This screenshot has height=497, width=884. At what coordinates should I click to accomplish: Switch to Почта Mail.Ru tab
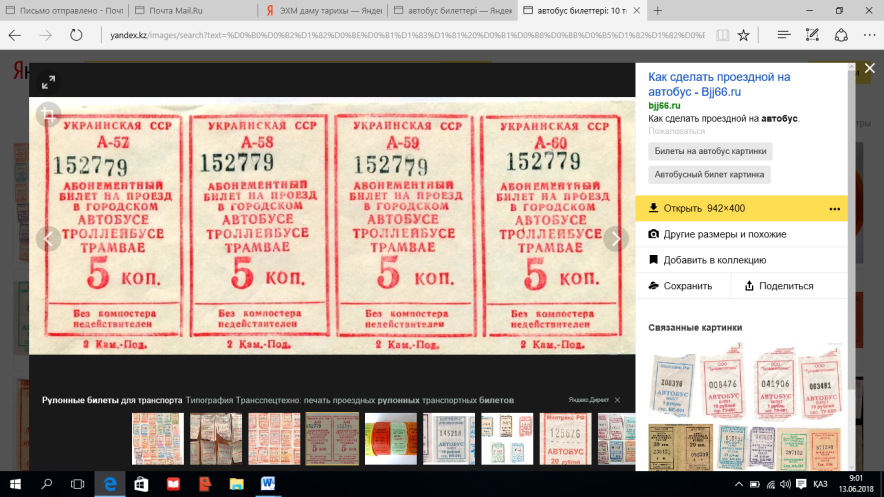point(193,10)
